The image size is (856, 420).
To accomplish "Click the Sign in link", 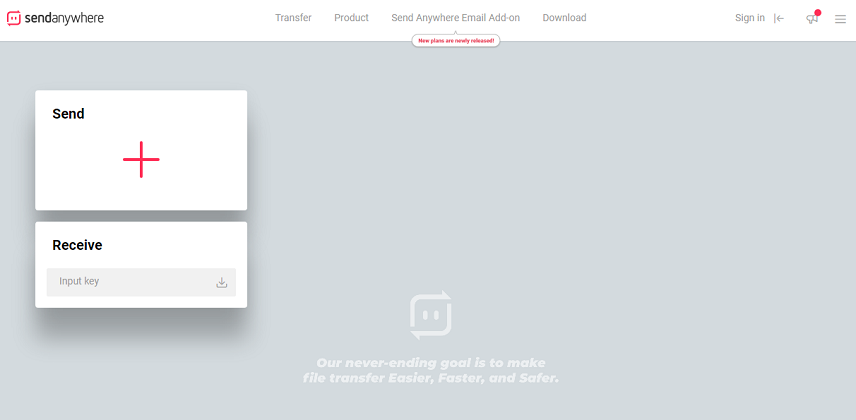I will point(750,18).
